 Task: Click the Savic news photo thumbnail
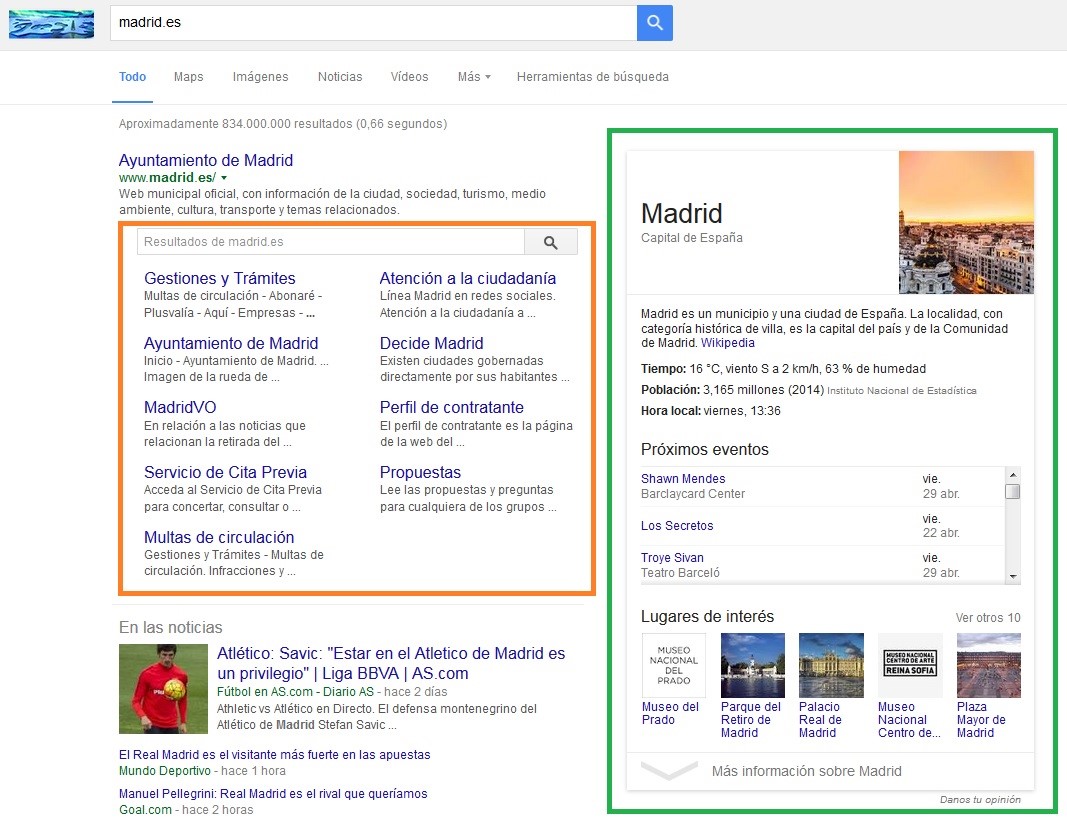click(x=163, y=689)
